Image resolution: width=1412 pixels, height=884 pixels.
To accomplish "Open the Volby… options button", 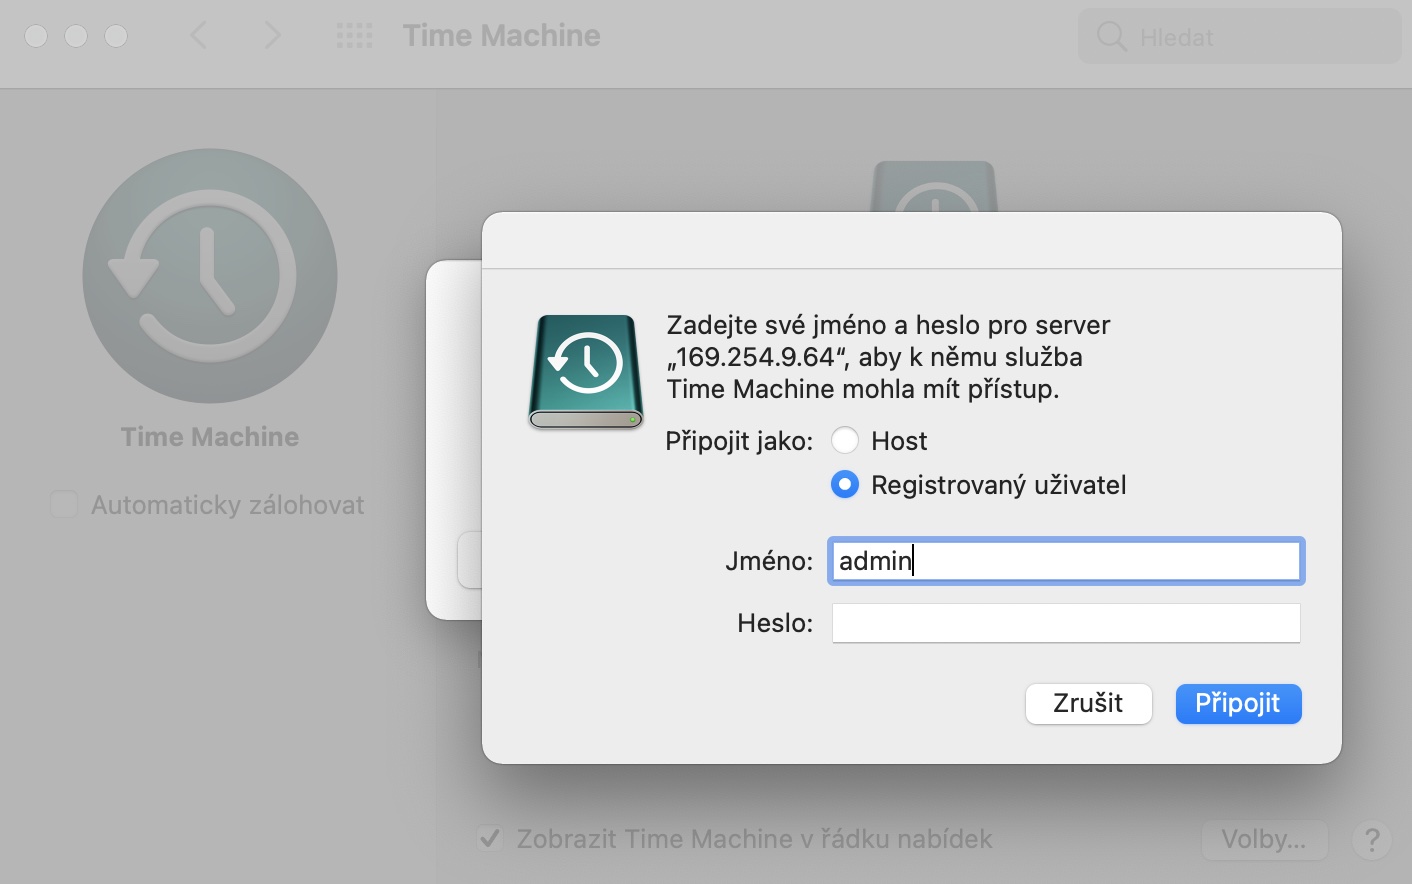I will [x=1264, y=839].
